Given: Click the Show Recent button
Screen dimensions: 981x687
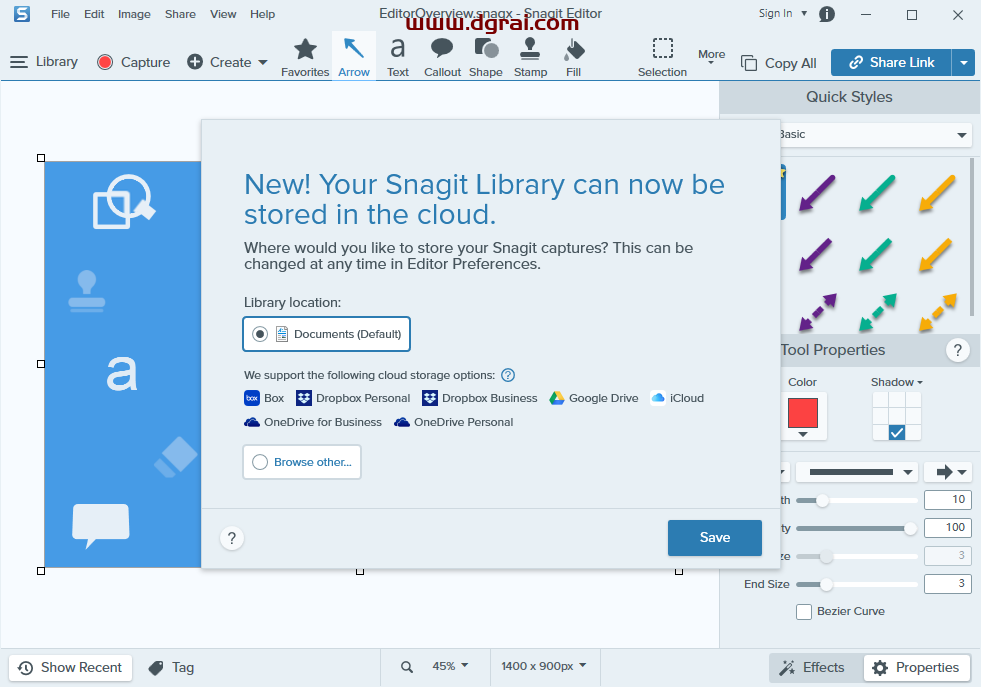Looking at the screenshot, I should [x=70, y=668].
